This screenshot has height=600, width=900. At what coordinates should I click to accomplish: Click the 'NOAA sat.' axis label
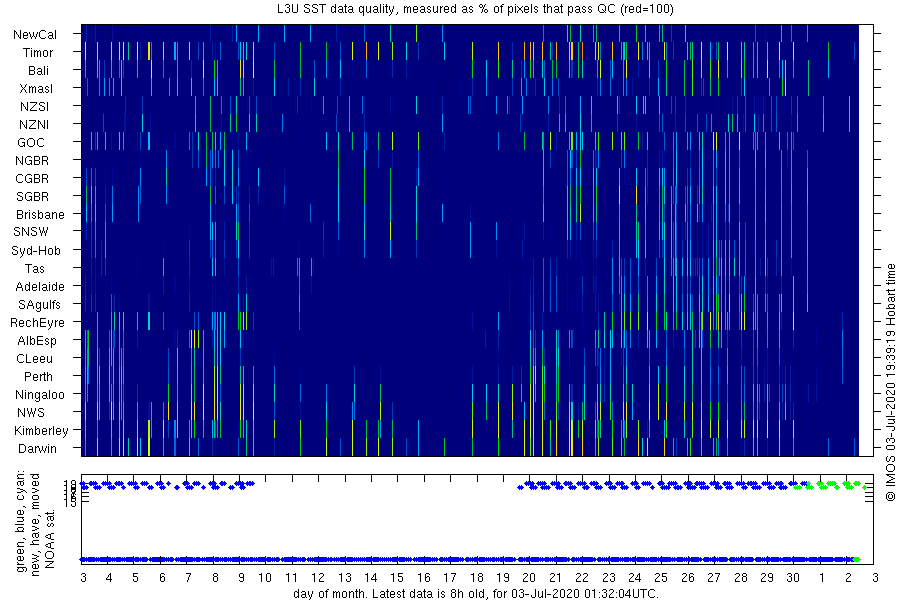[50, 539]
